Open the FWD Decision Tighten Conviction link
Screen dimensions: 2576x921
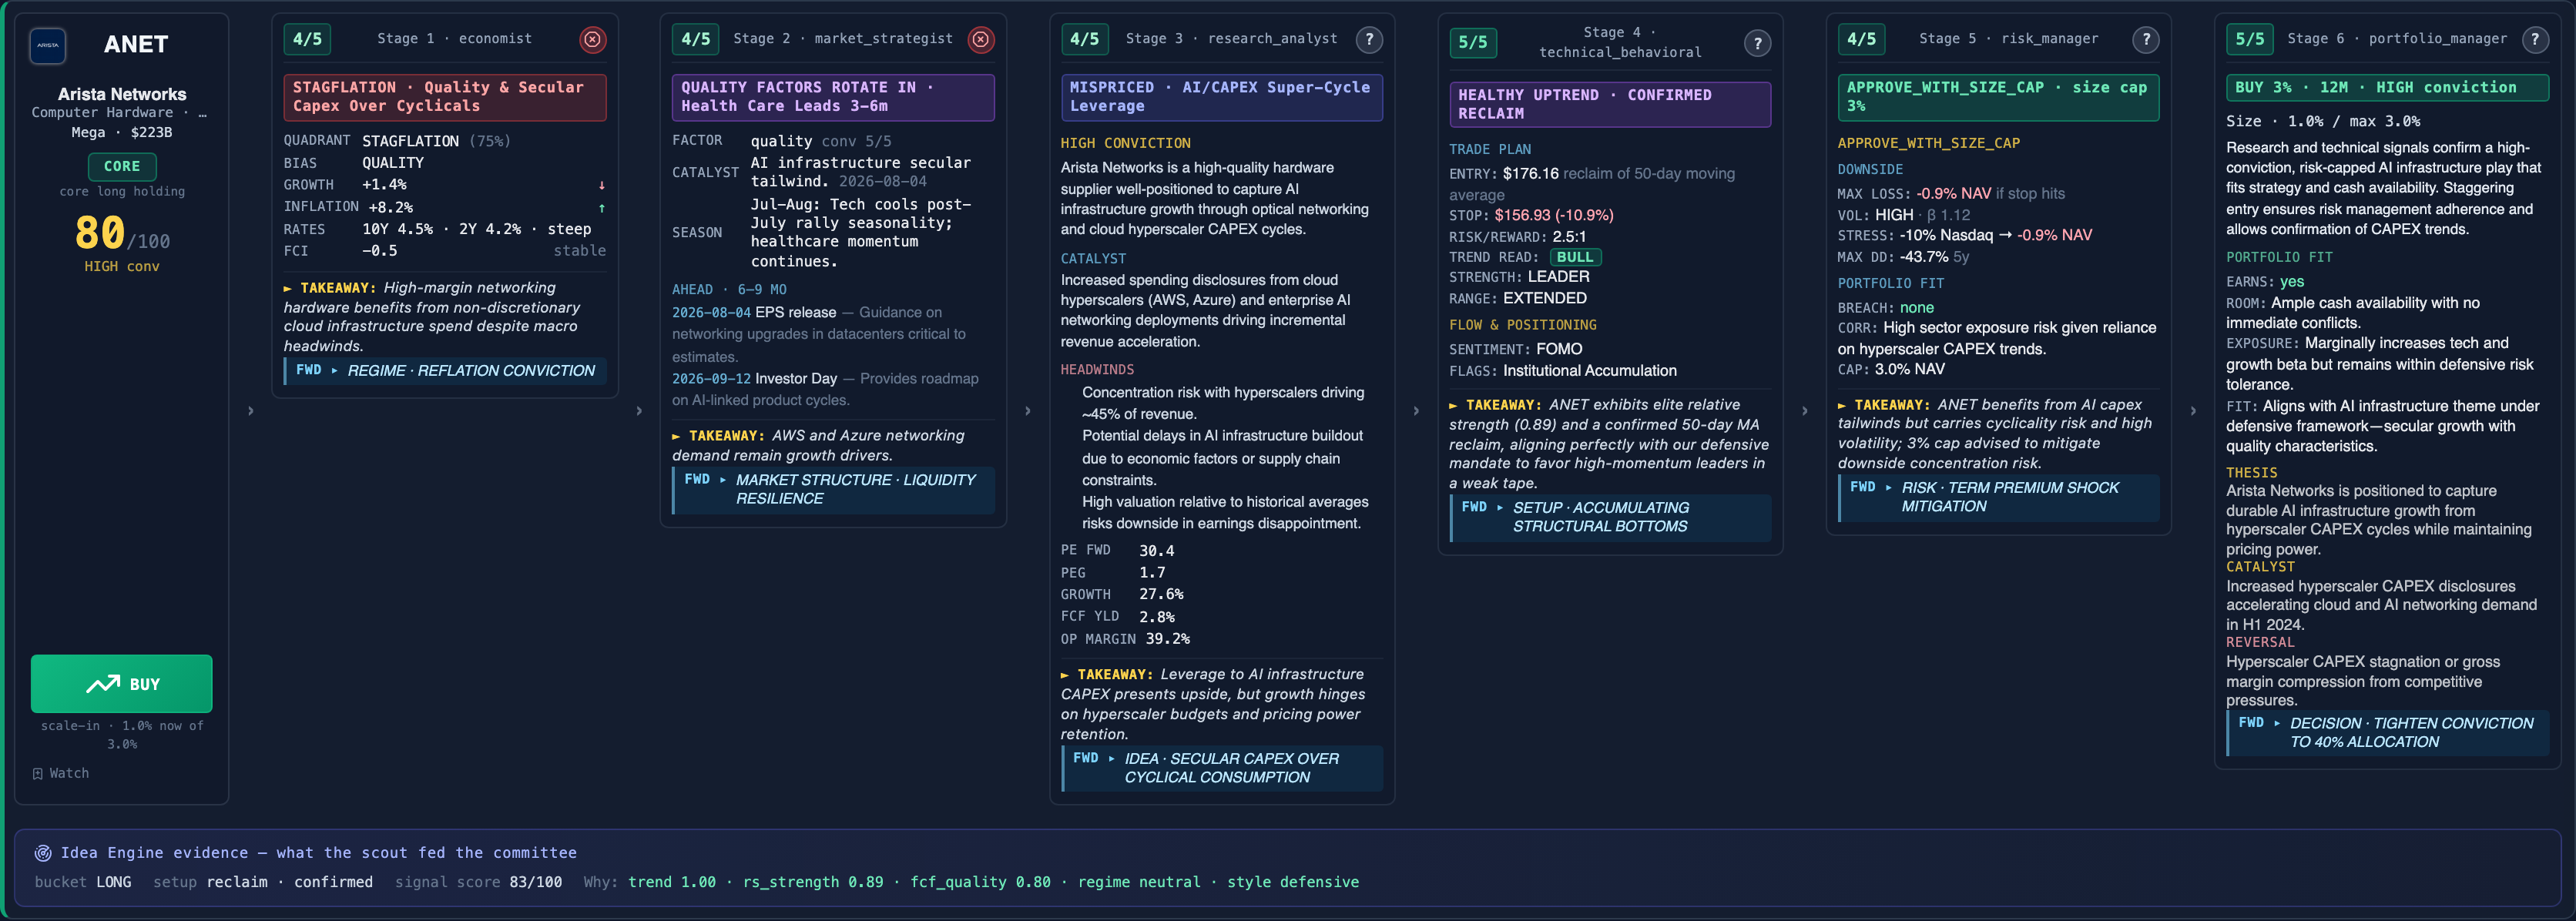[x=2388, y=733]
